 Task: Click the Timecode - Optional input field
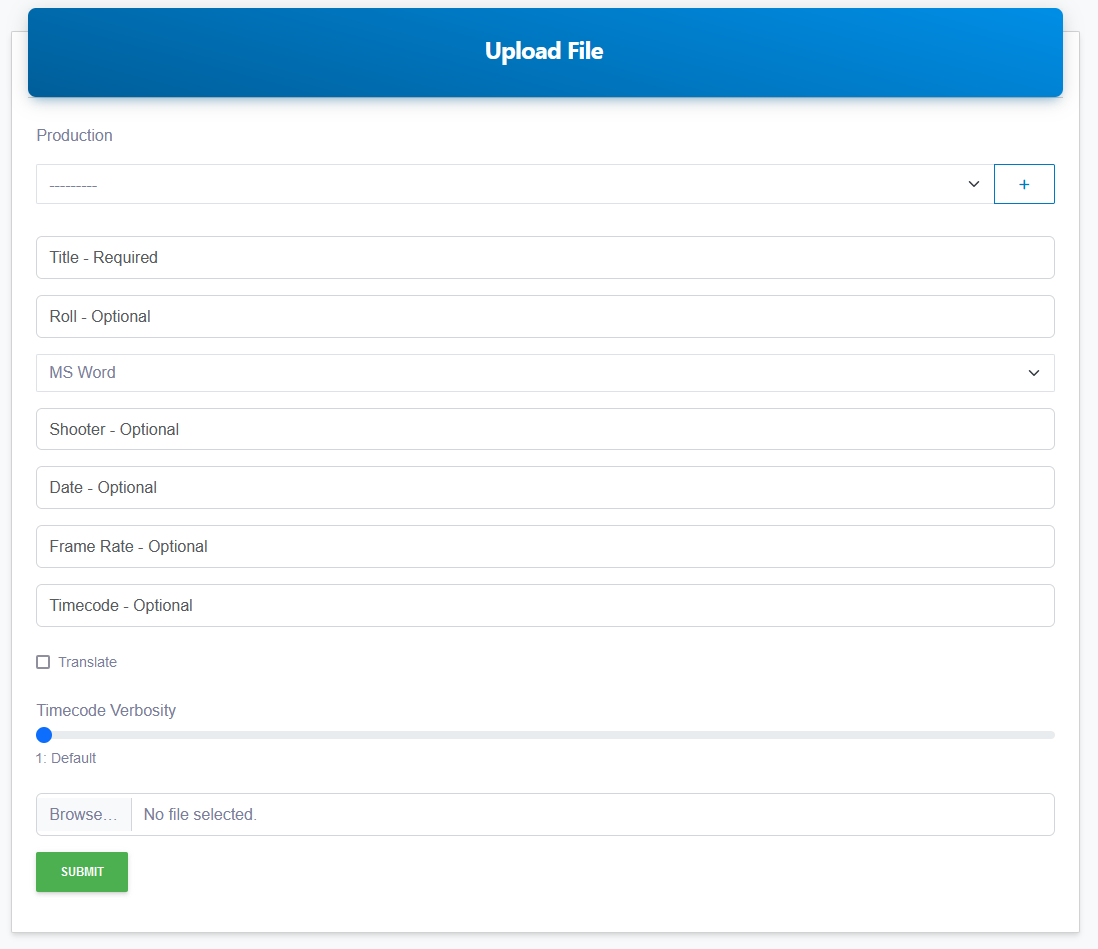(544, 605)
